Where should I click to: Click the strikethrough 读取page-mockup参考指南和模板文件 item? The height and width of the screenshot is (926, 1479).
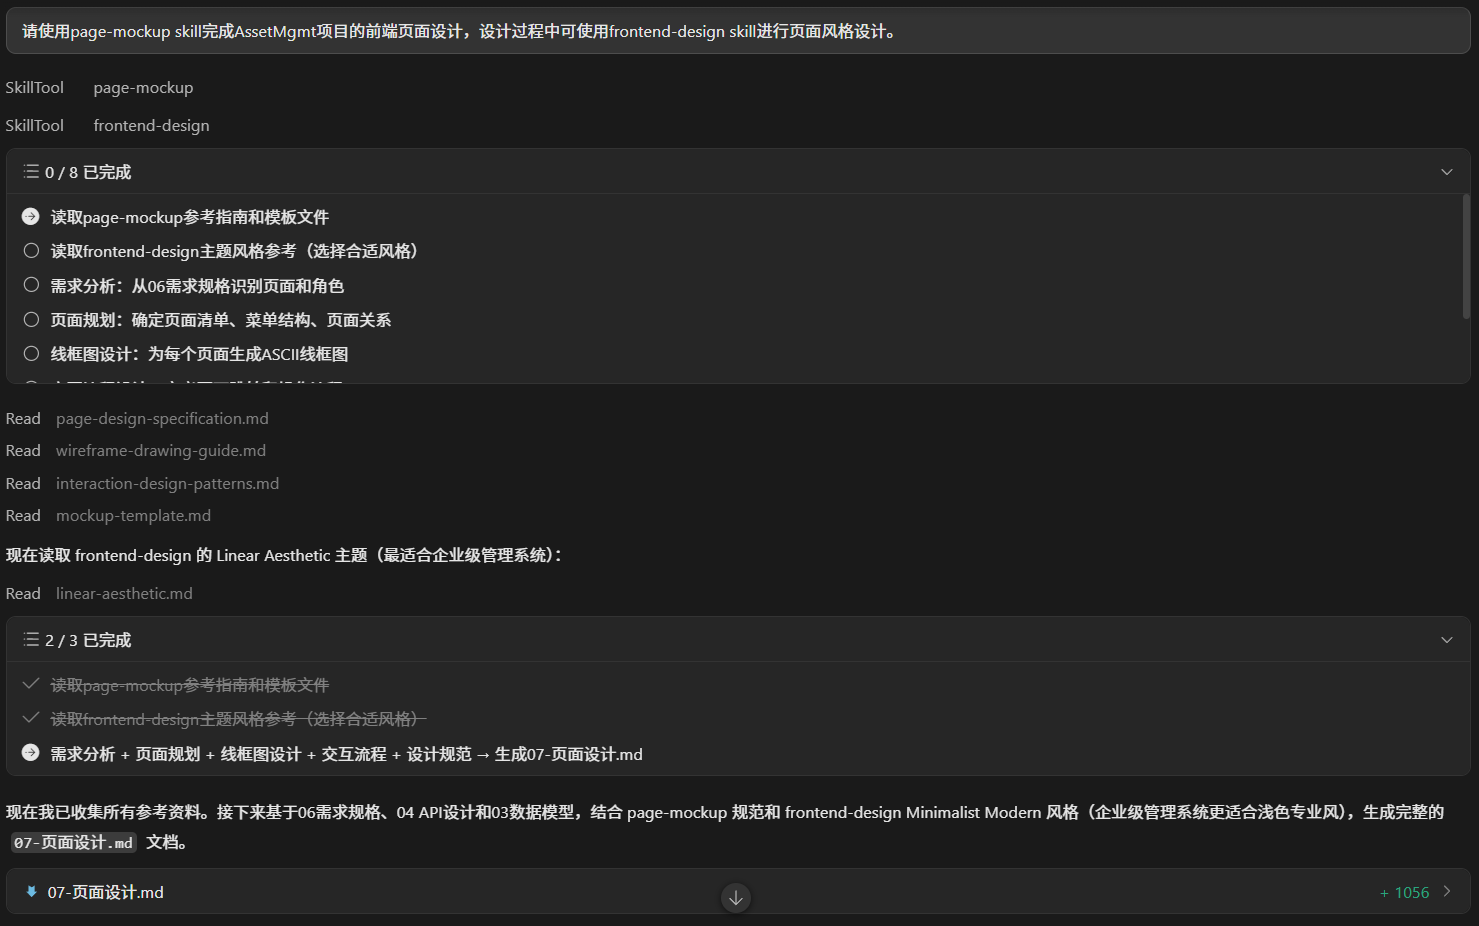190,685
